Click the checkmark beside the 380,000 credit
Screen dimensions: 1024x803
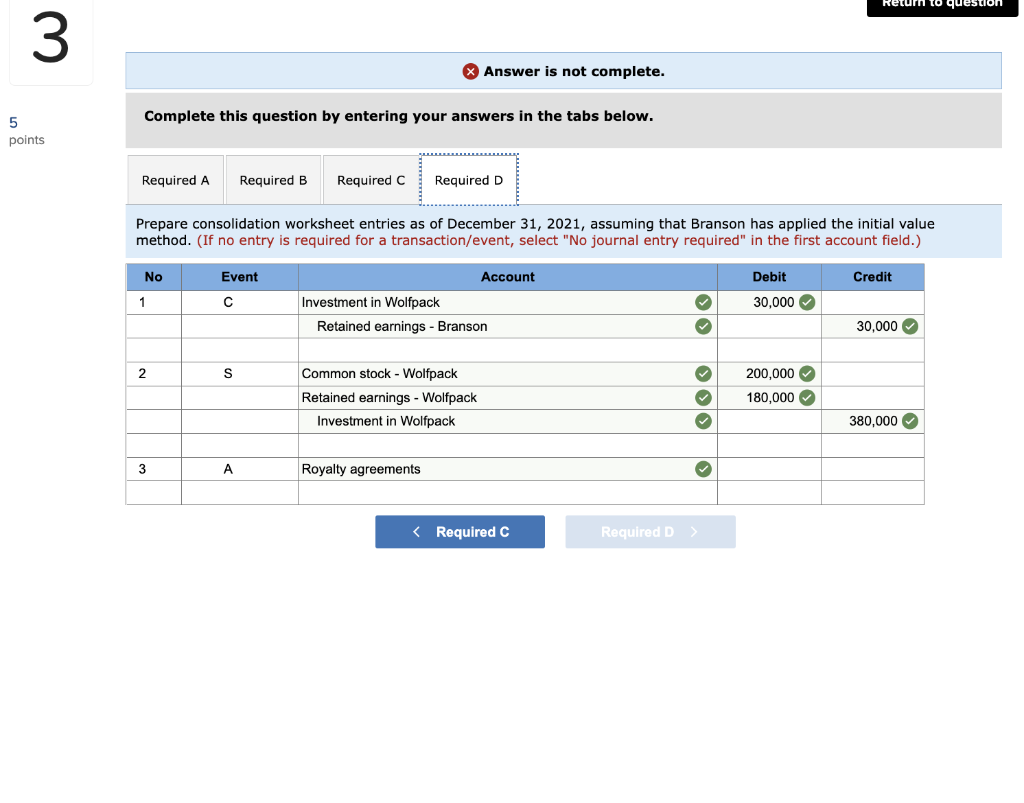[x=908, y=421]
